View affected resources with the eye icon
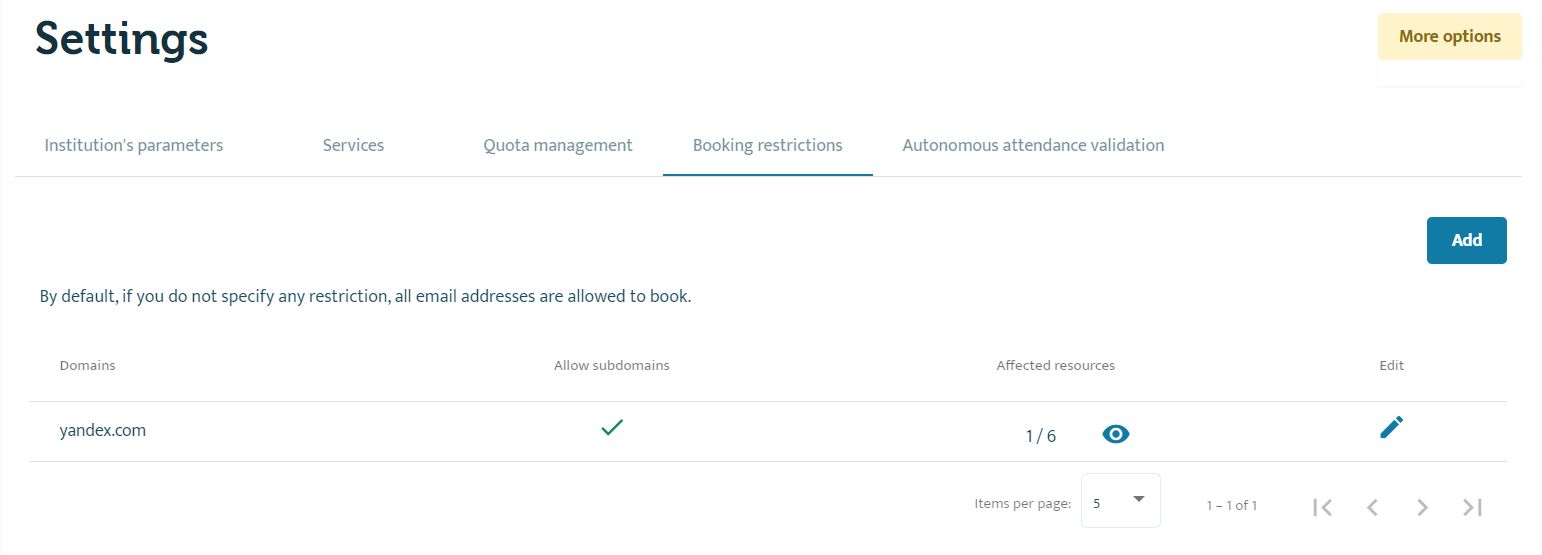The image size is (1542, 555). click(x=1115, y=434)
